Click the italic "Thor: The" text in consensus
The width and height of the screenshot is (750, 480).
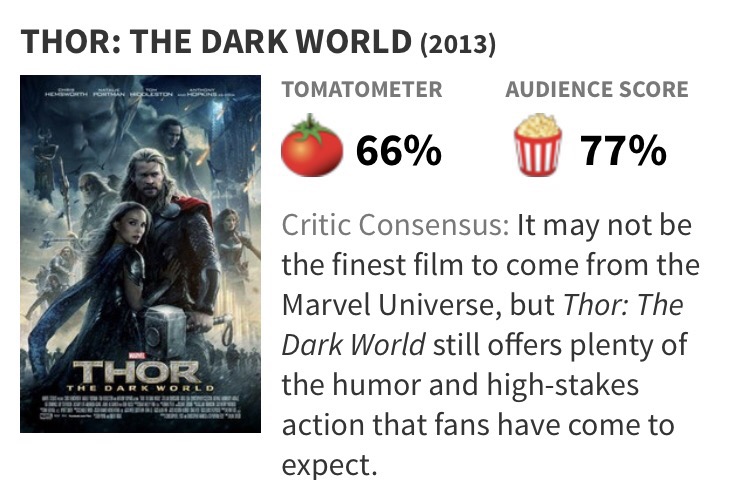click(623, 305)
